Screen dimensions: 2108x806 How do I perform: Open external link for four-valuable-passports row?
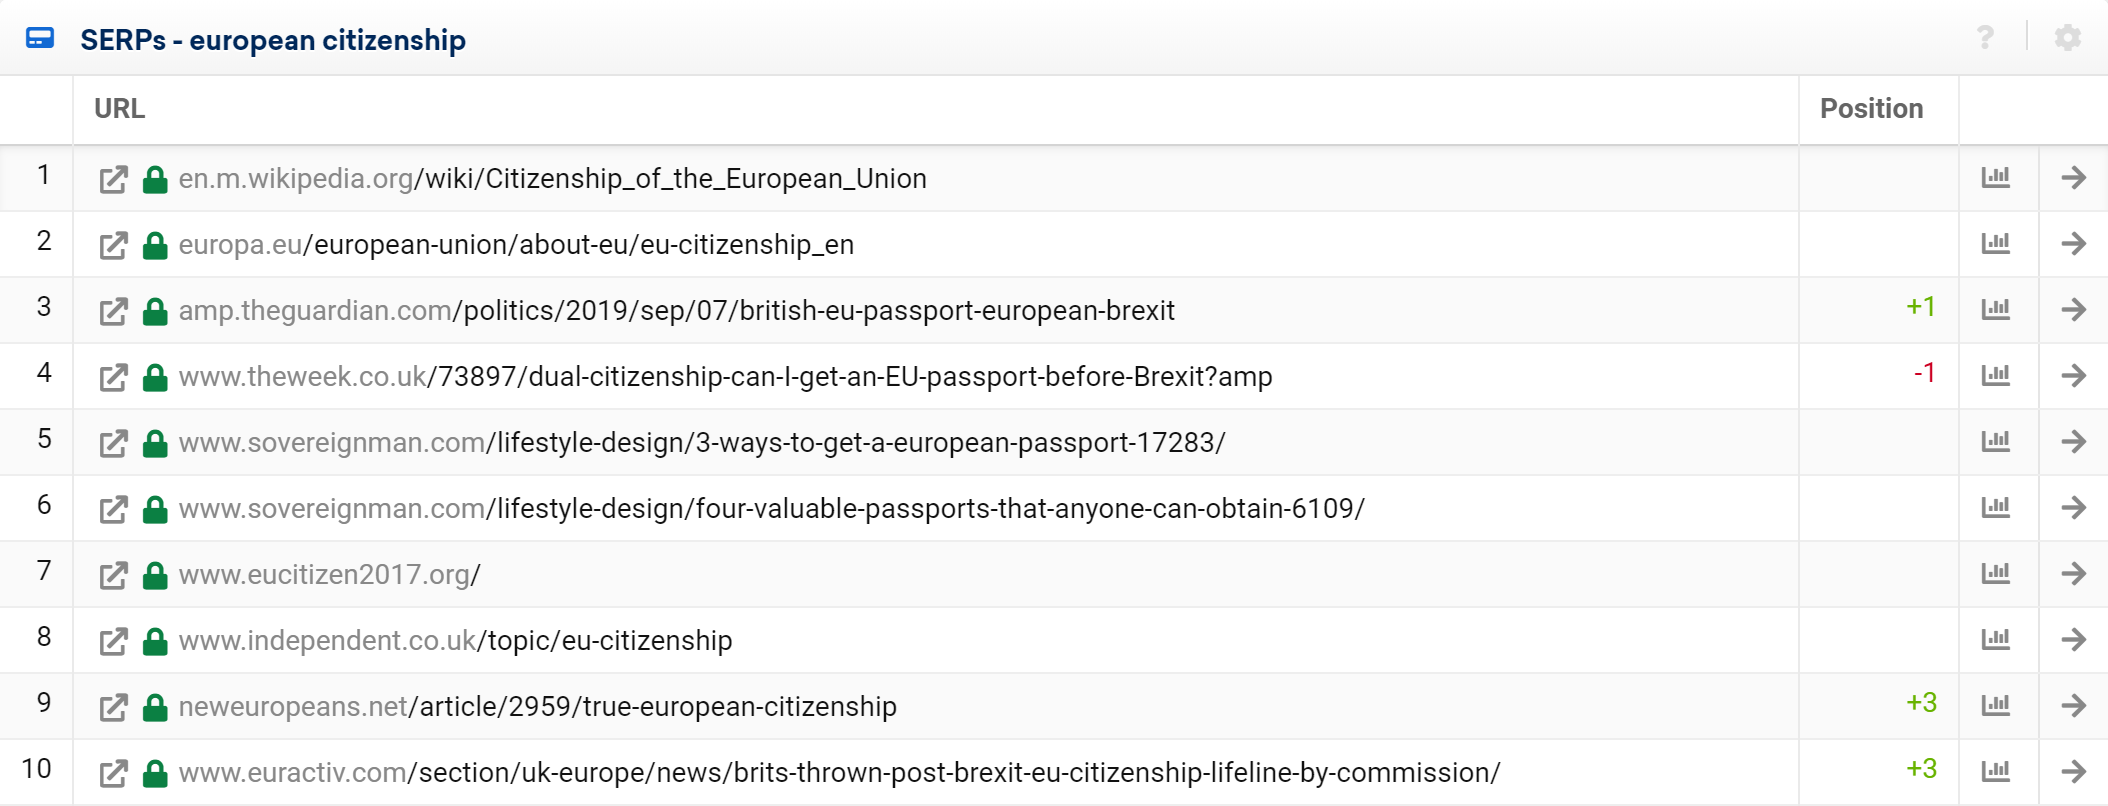click(113, 509)
